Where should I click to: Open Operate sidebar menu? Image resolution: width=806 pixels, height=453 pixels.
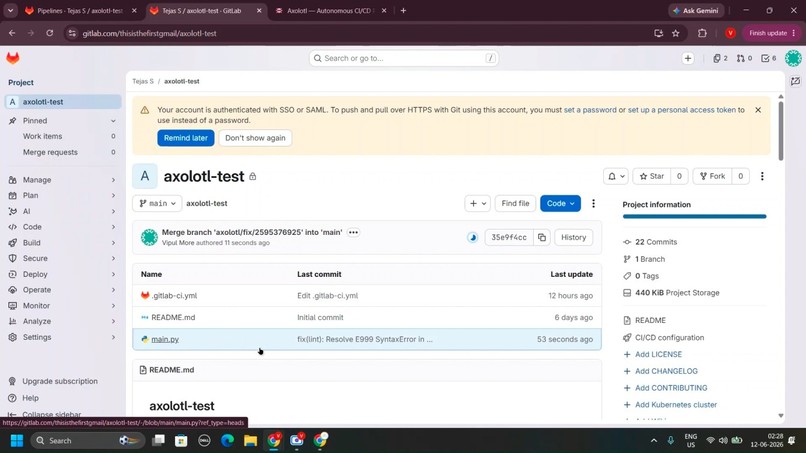[x=63, y=290]
